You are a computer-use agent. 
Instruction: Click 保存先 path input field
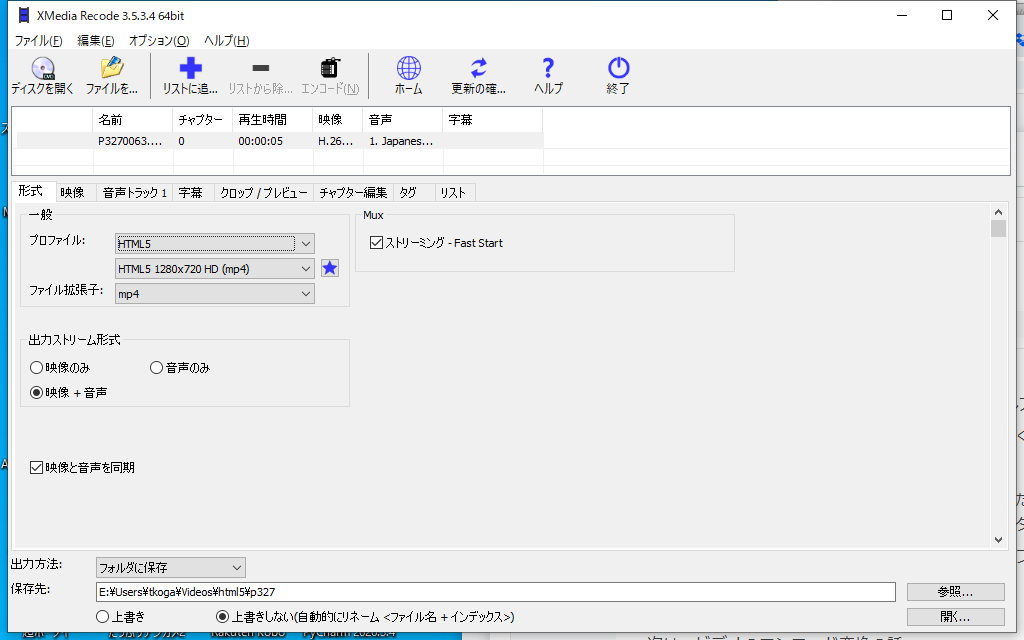coord(496,592)
